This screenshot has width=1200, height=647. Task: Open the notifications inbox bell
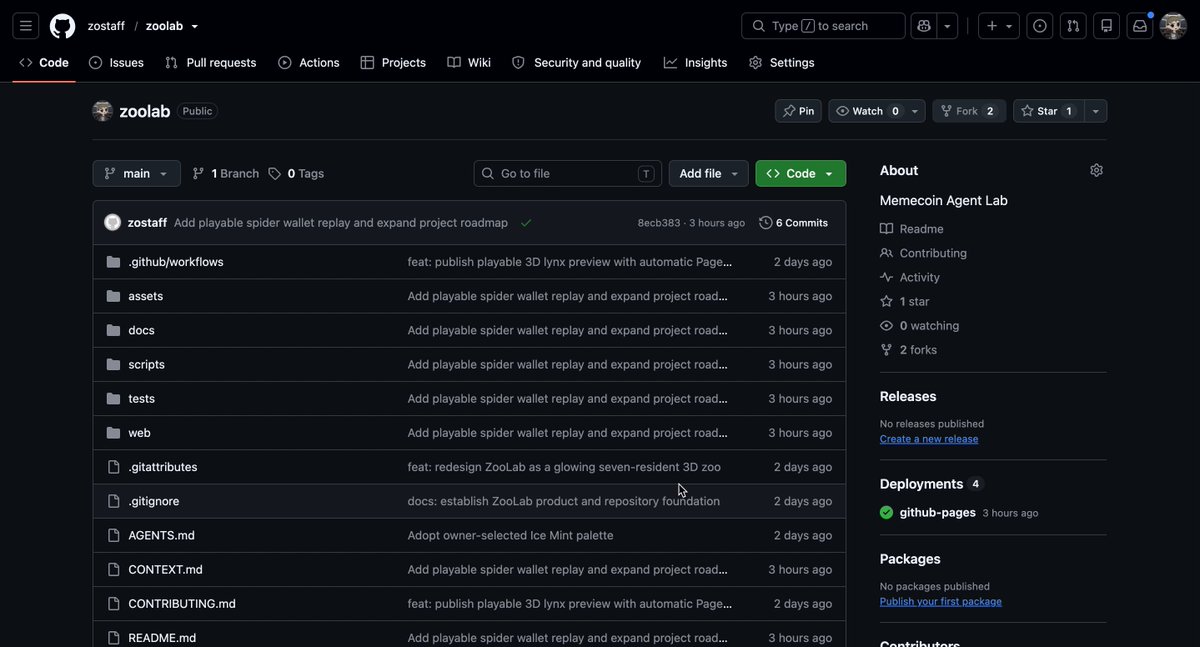point(1140,26)
